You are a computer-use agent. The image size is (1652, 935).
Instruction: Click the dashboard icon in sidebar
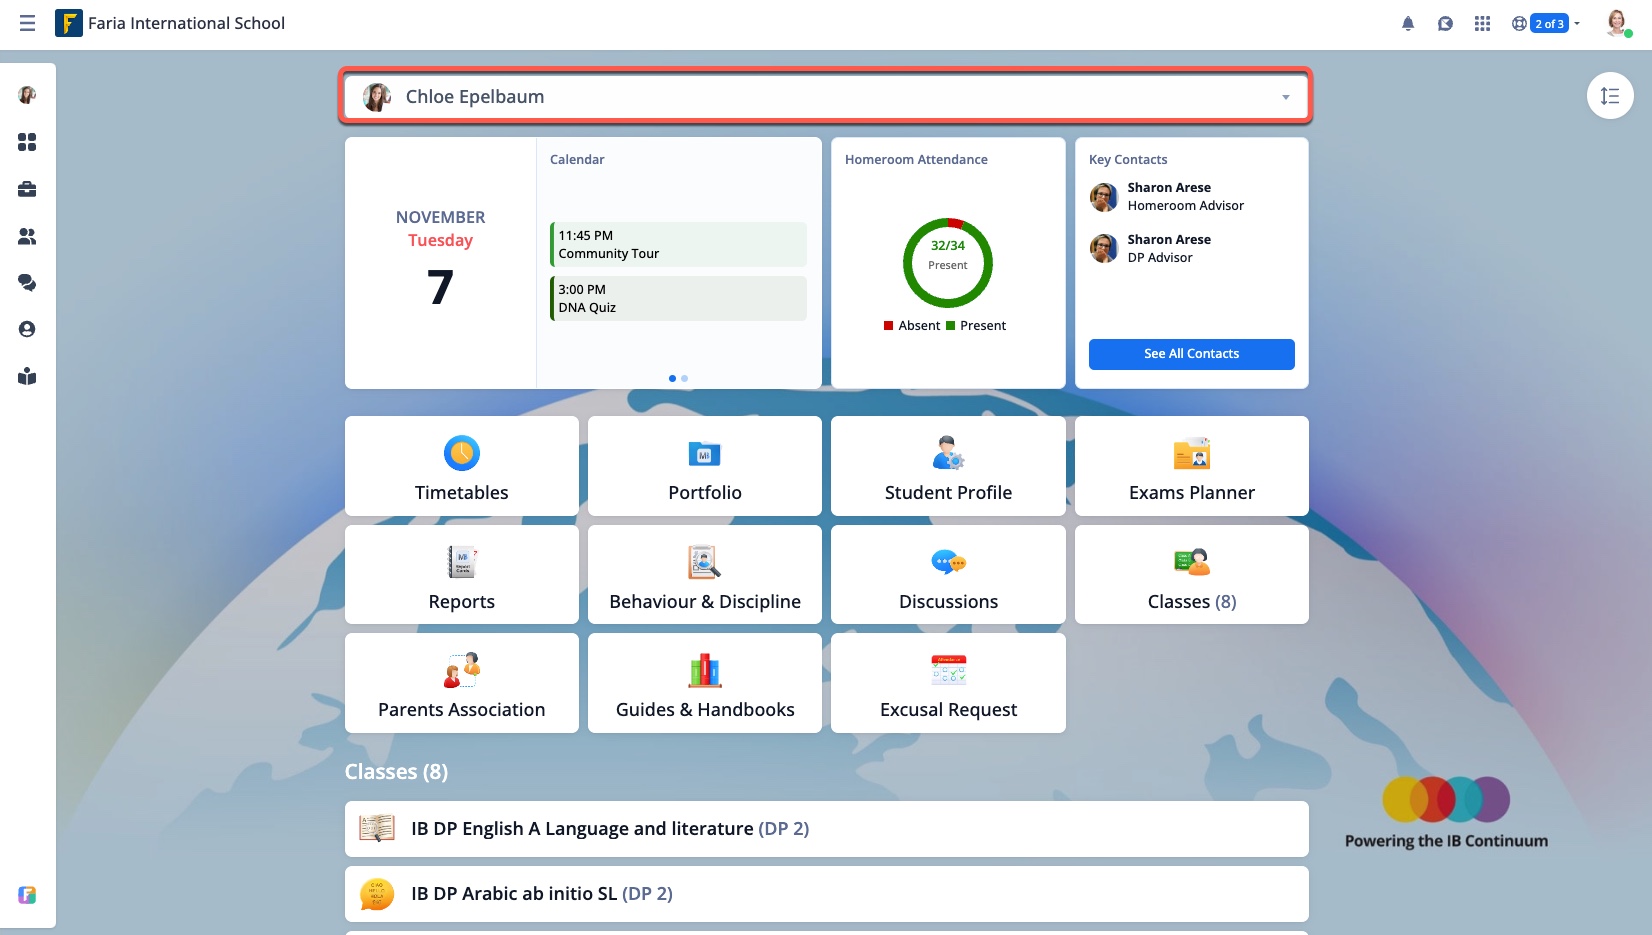point(27,142)
